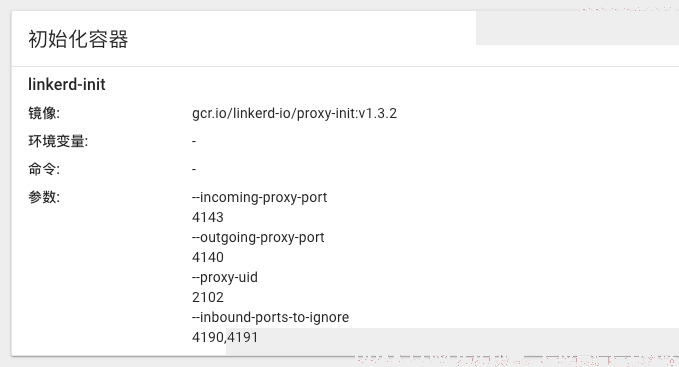
Task: Click the proxy-init:v1.3.2 image path
Action: coord(294,113)
